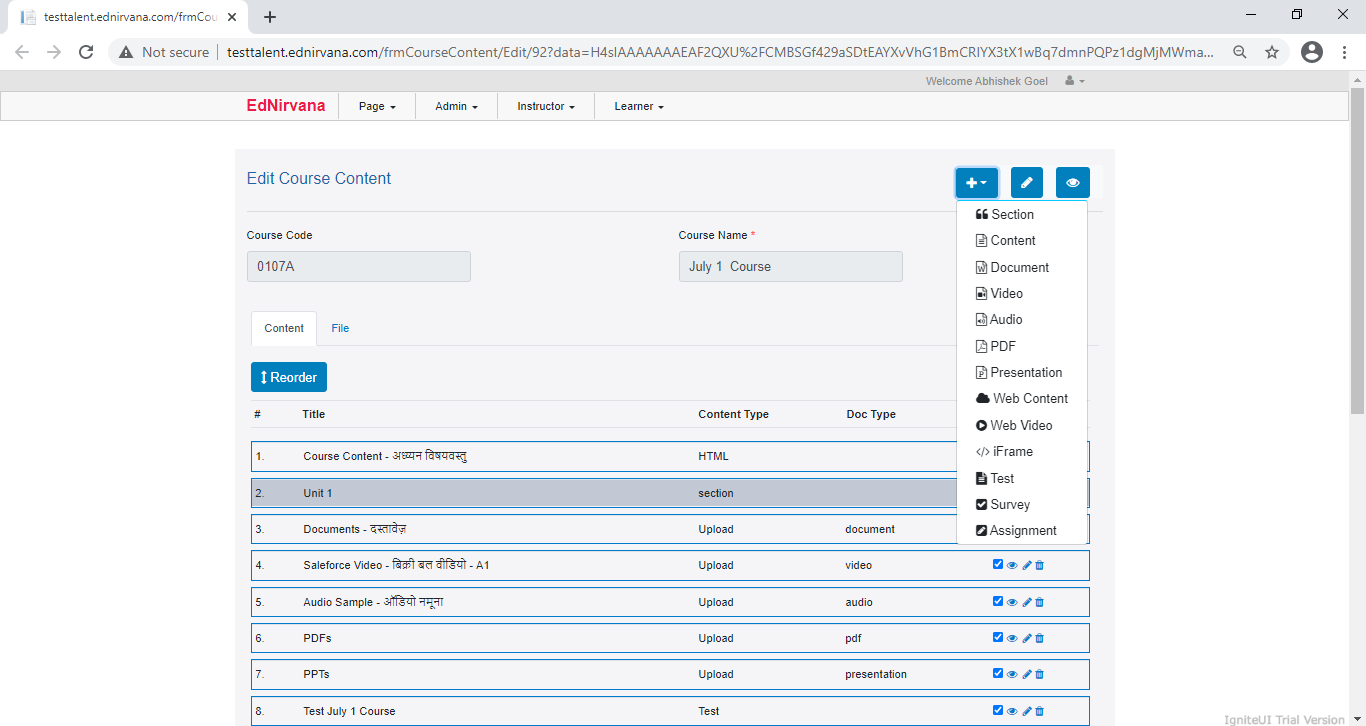Toggle the checkbox for the PDFs row
This screenshot has width=1366, height=726.
click(x=998, y=637)
